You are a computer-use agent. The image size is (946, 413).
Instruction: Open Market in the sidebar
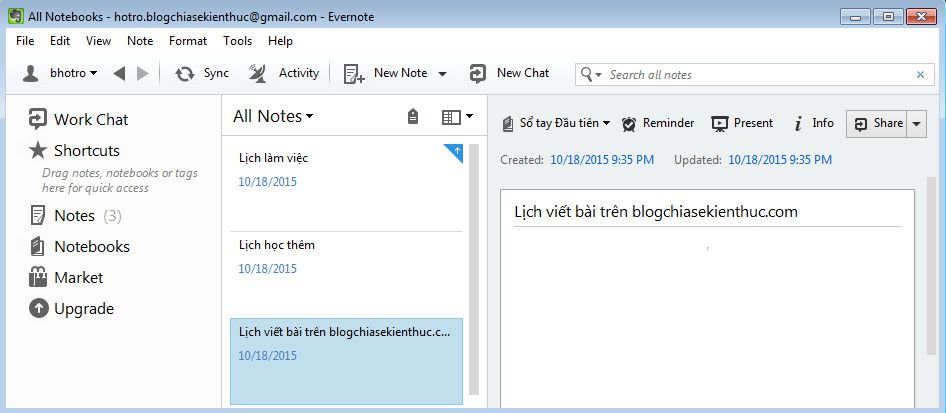[x=78, y=278]
